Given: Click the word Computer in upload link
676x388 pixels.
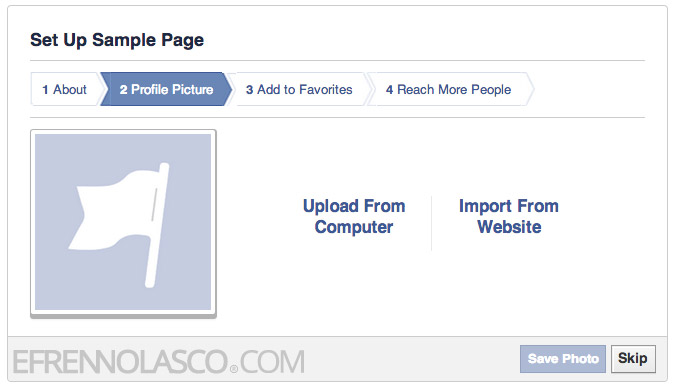Looking at the screenshot, I should pos(354,227).
